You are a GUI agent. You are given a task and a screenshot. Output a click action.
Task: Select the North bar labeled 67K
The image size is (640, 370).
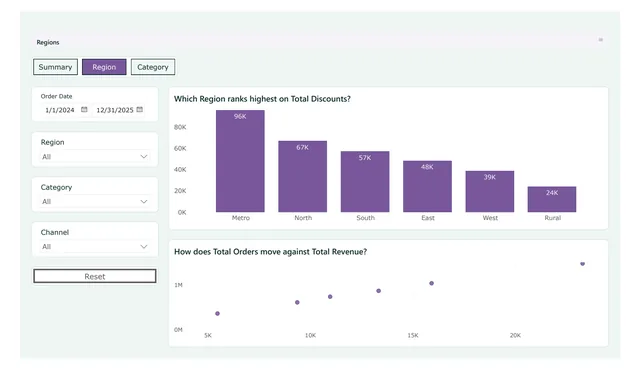coord(302,177)
